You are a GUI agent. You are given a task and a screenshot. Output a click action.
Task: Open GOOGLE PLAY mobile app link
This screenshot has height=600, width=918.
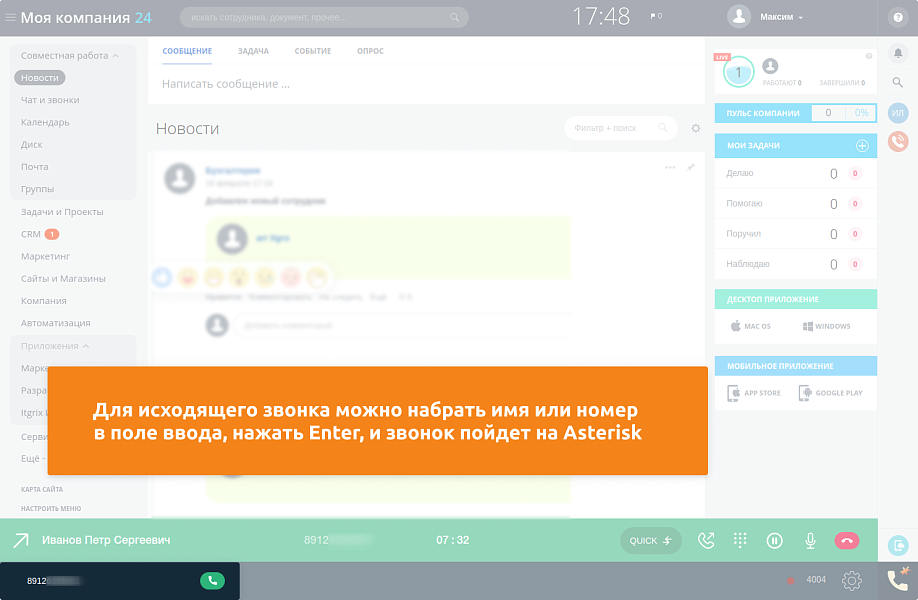click(x=833, y=392)
